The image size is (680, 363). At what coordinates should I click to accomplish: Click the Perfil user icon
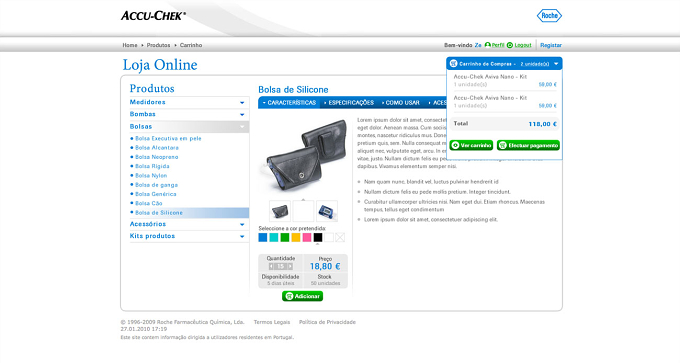(487, 45)
